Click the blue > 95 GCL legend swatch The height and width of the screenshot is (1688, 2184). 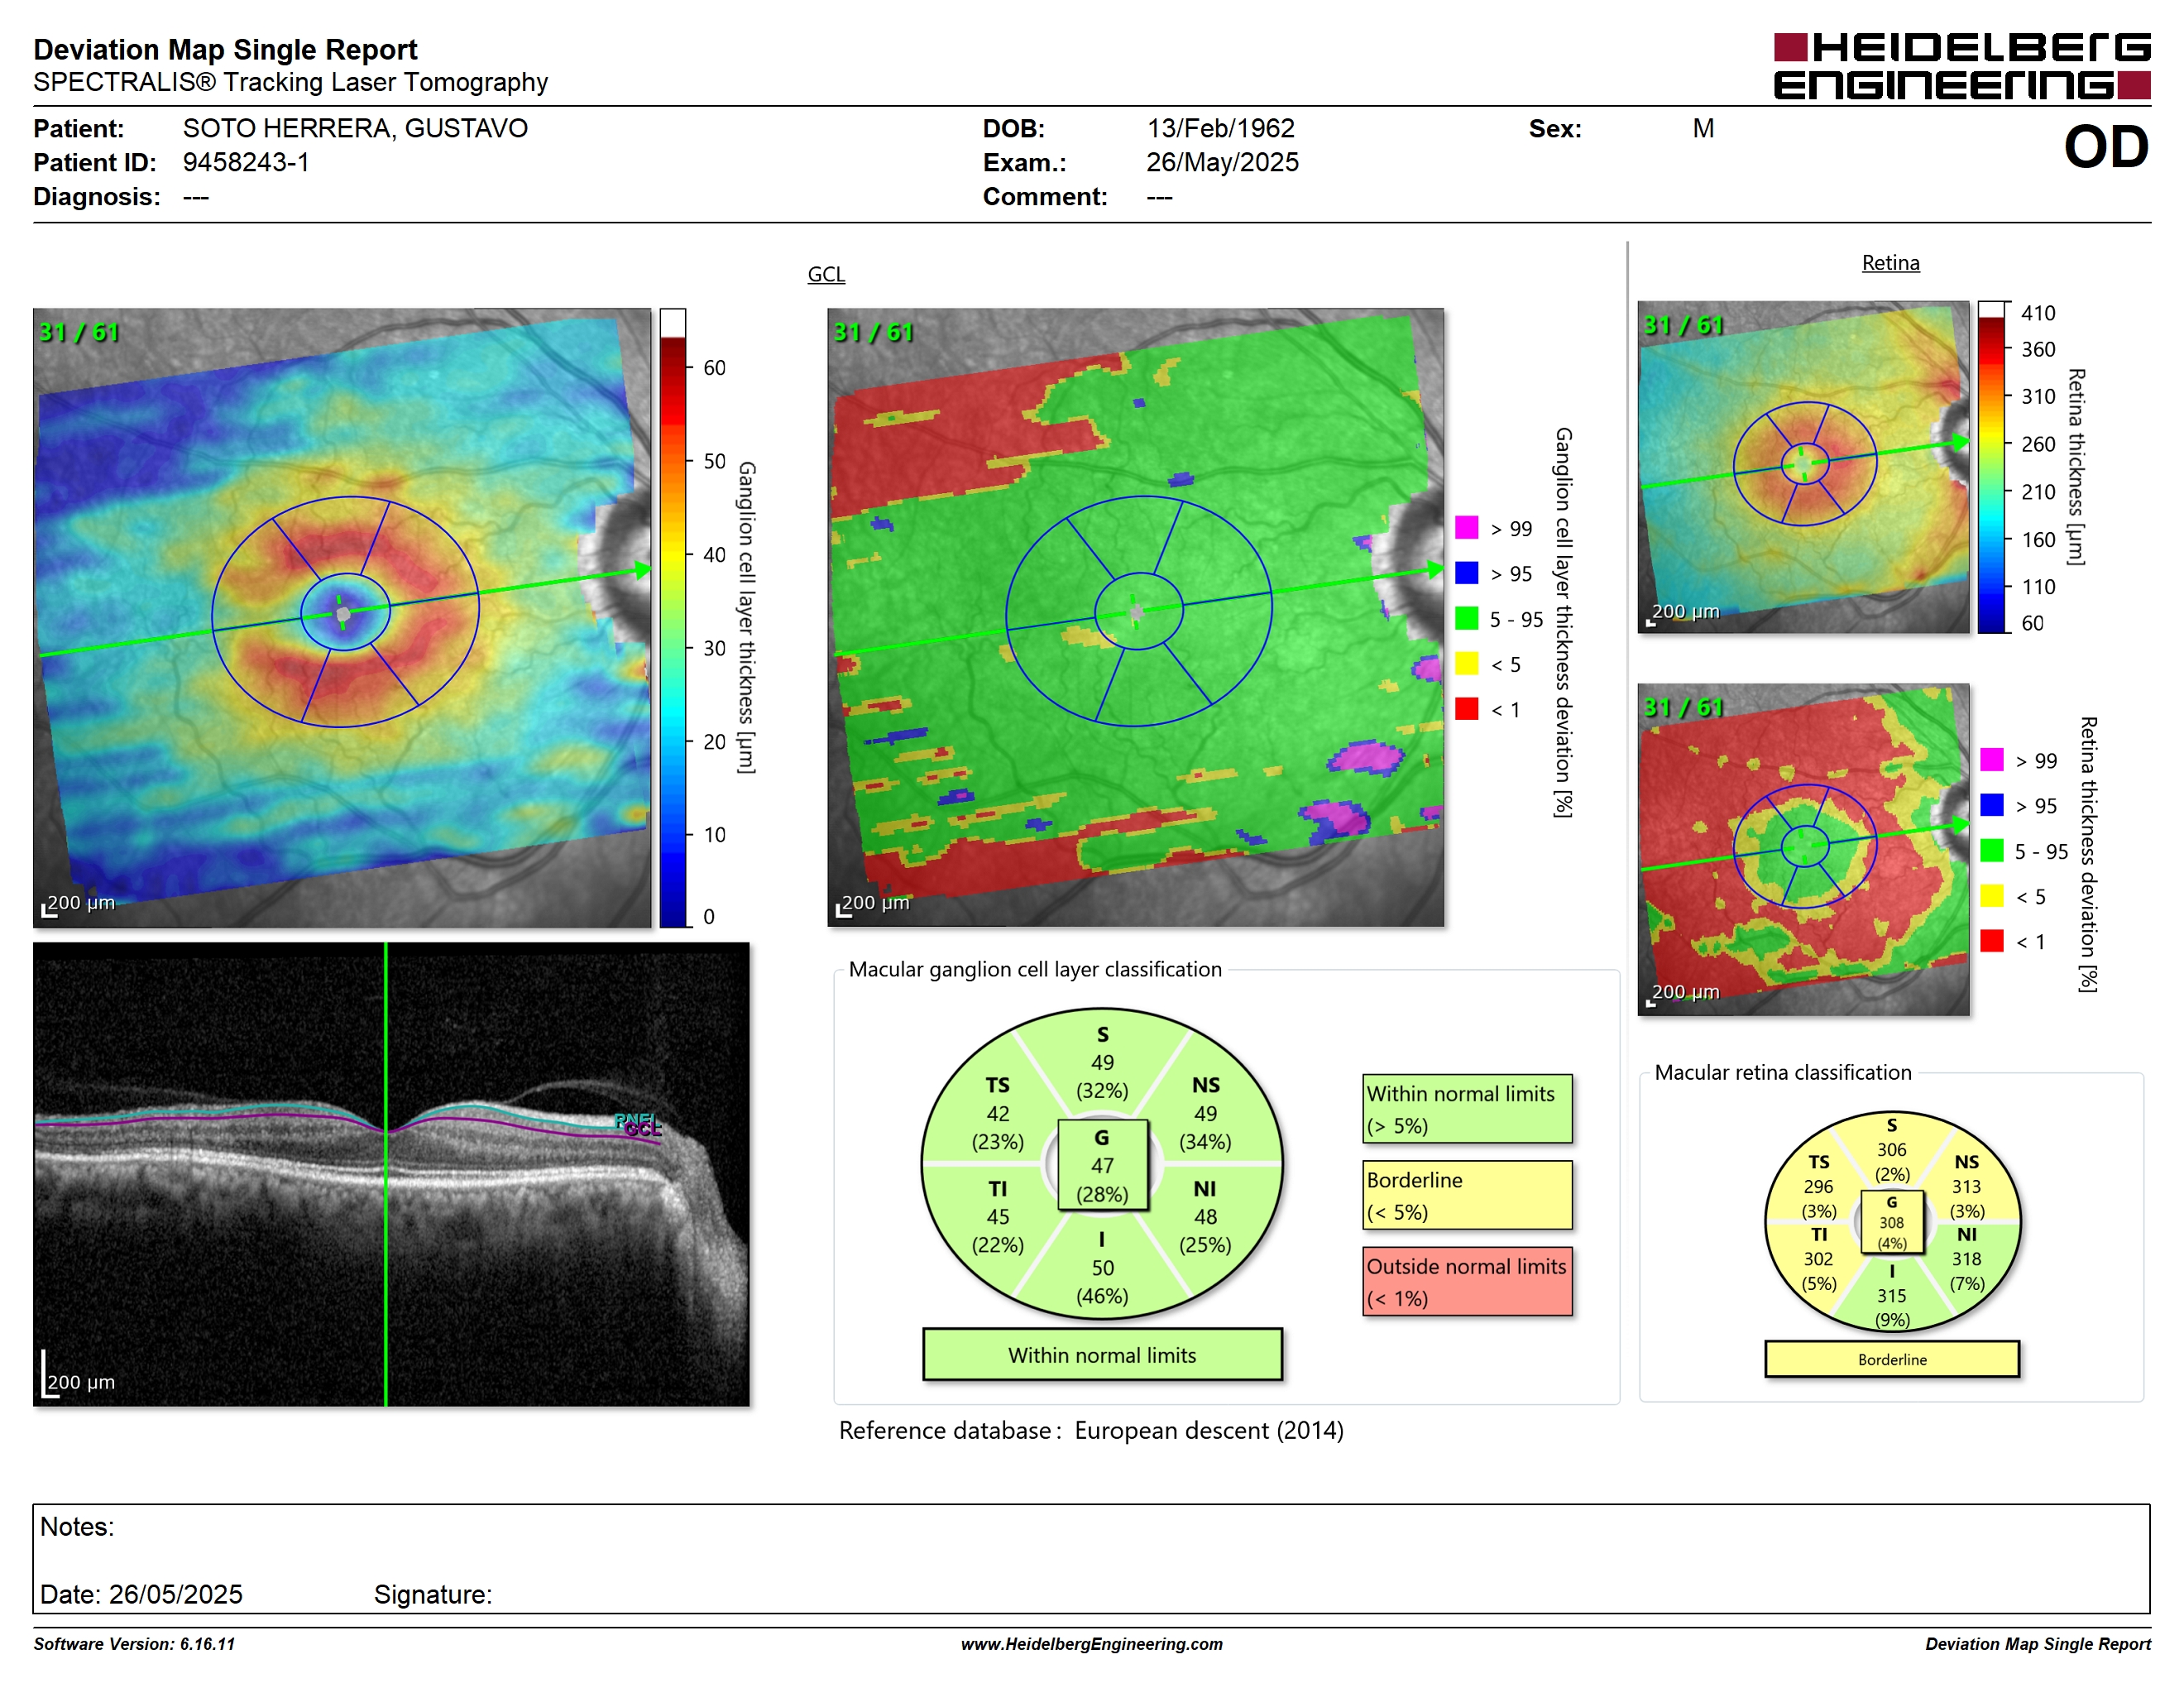point(1466,572)
